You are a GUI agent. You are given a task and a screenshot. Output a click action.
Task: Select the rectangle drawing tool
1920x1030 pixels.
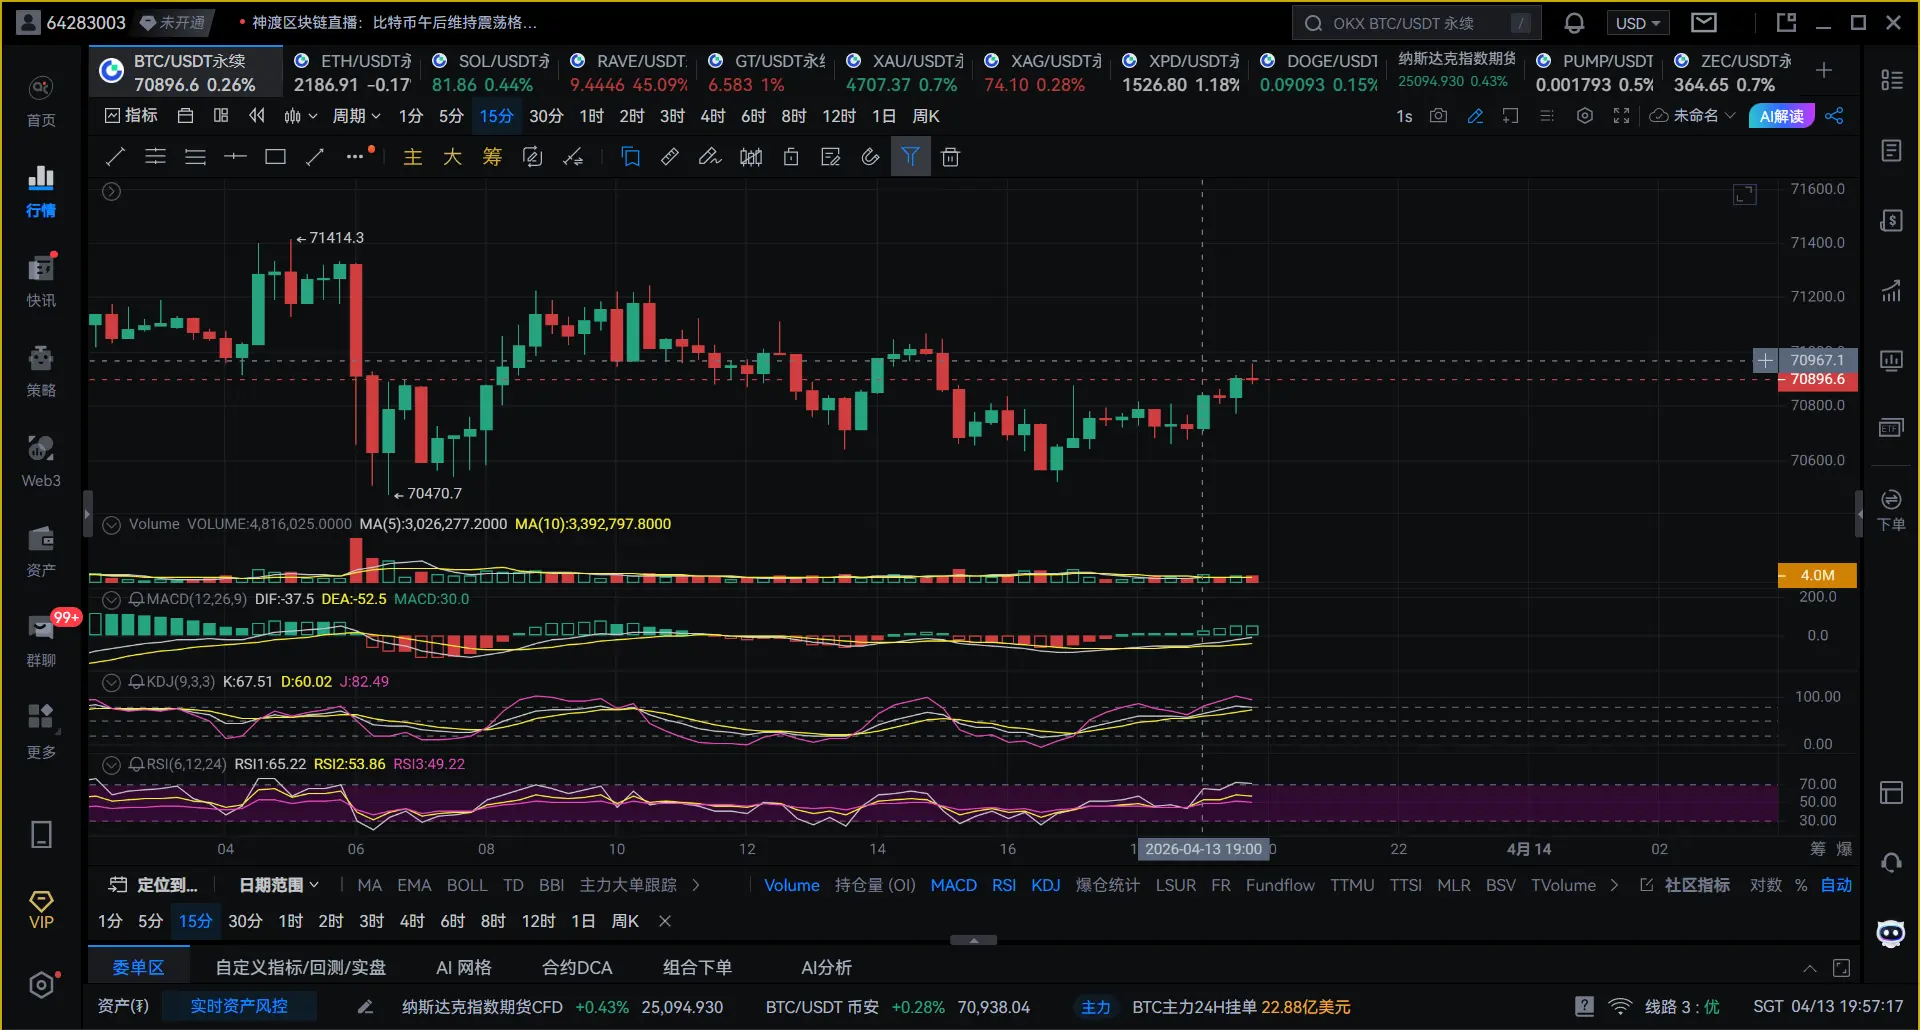275,157
